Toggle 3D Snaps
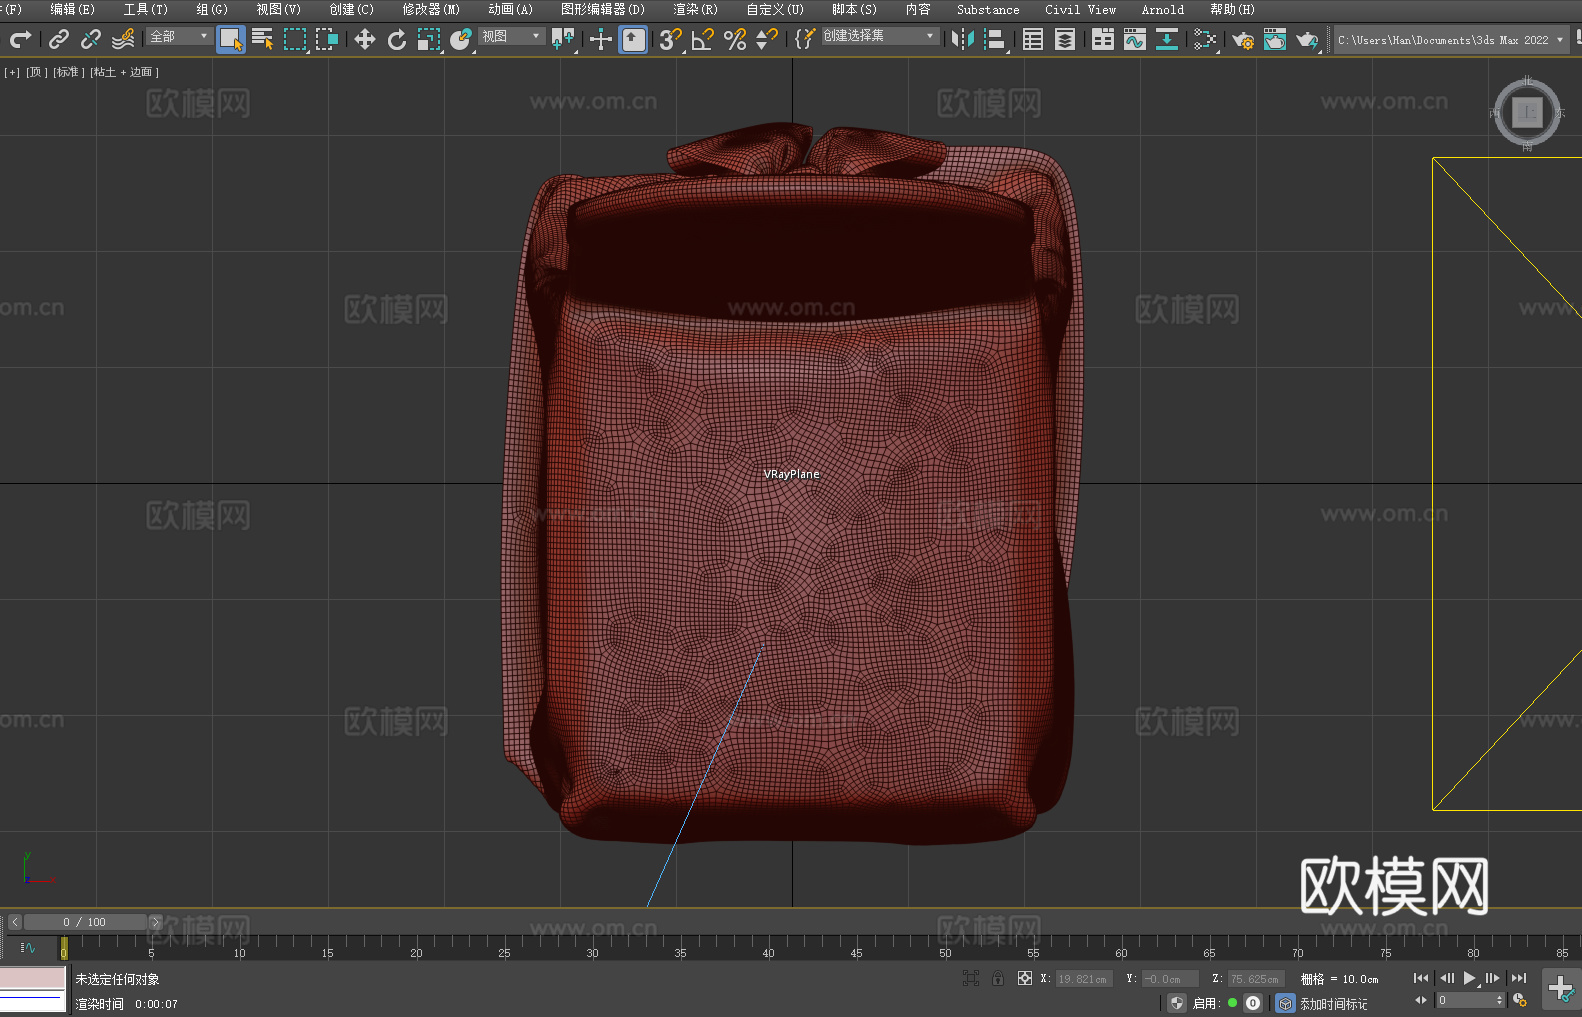 [670, 39]
